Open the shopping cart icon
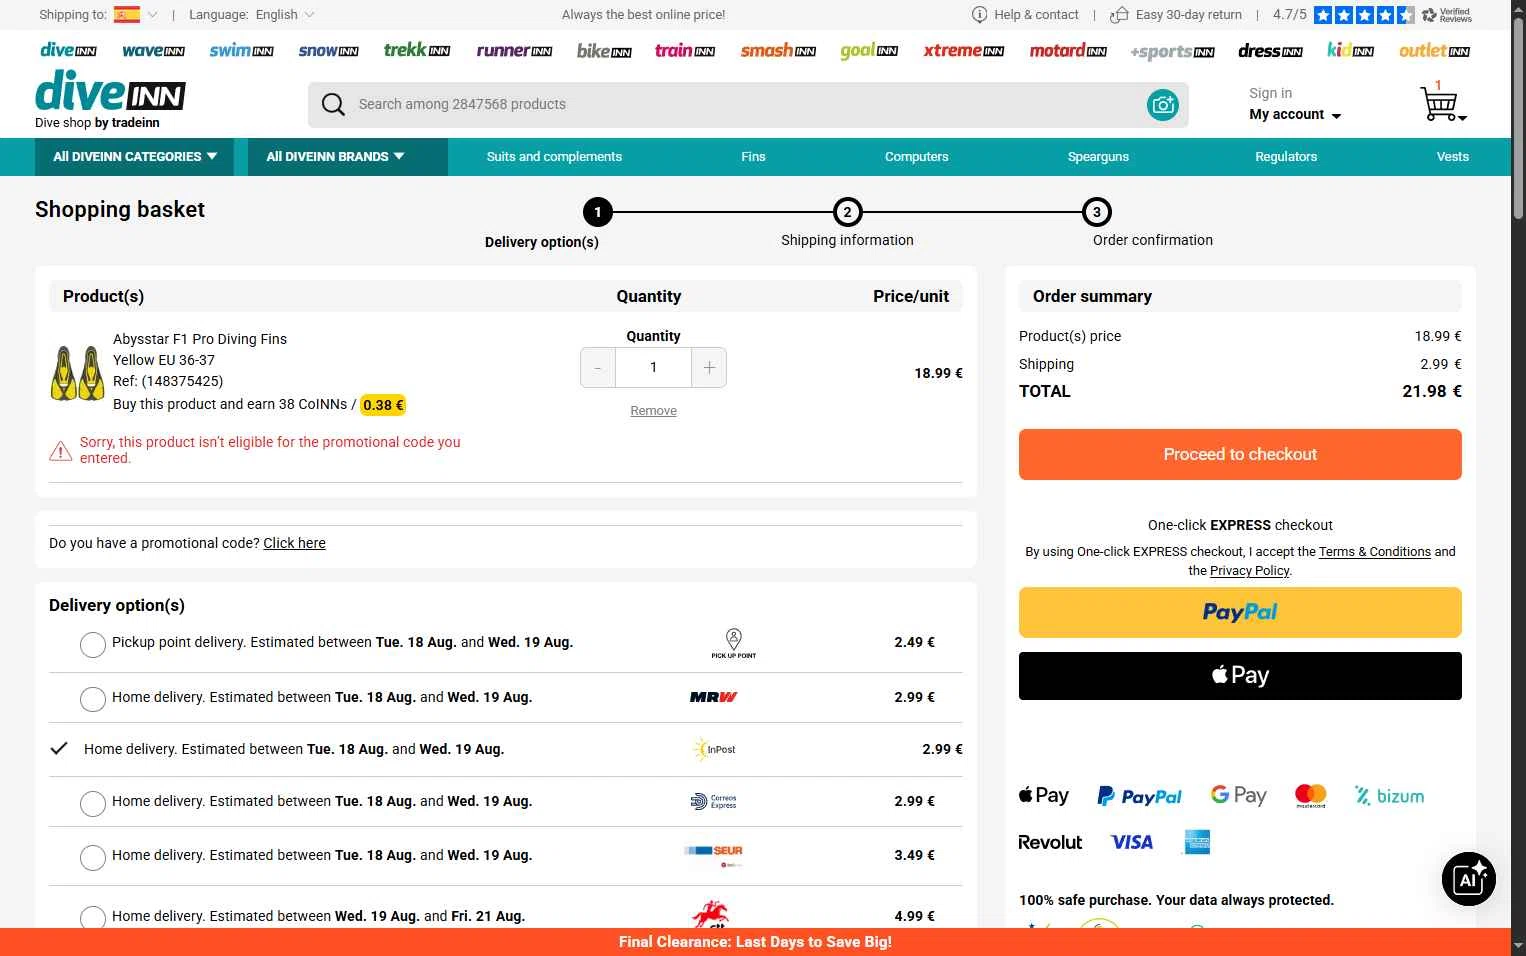 pos(1441,102)
